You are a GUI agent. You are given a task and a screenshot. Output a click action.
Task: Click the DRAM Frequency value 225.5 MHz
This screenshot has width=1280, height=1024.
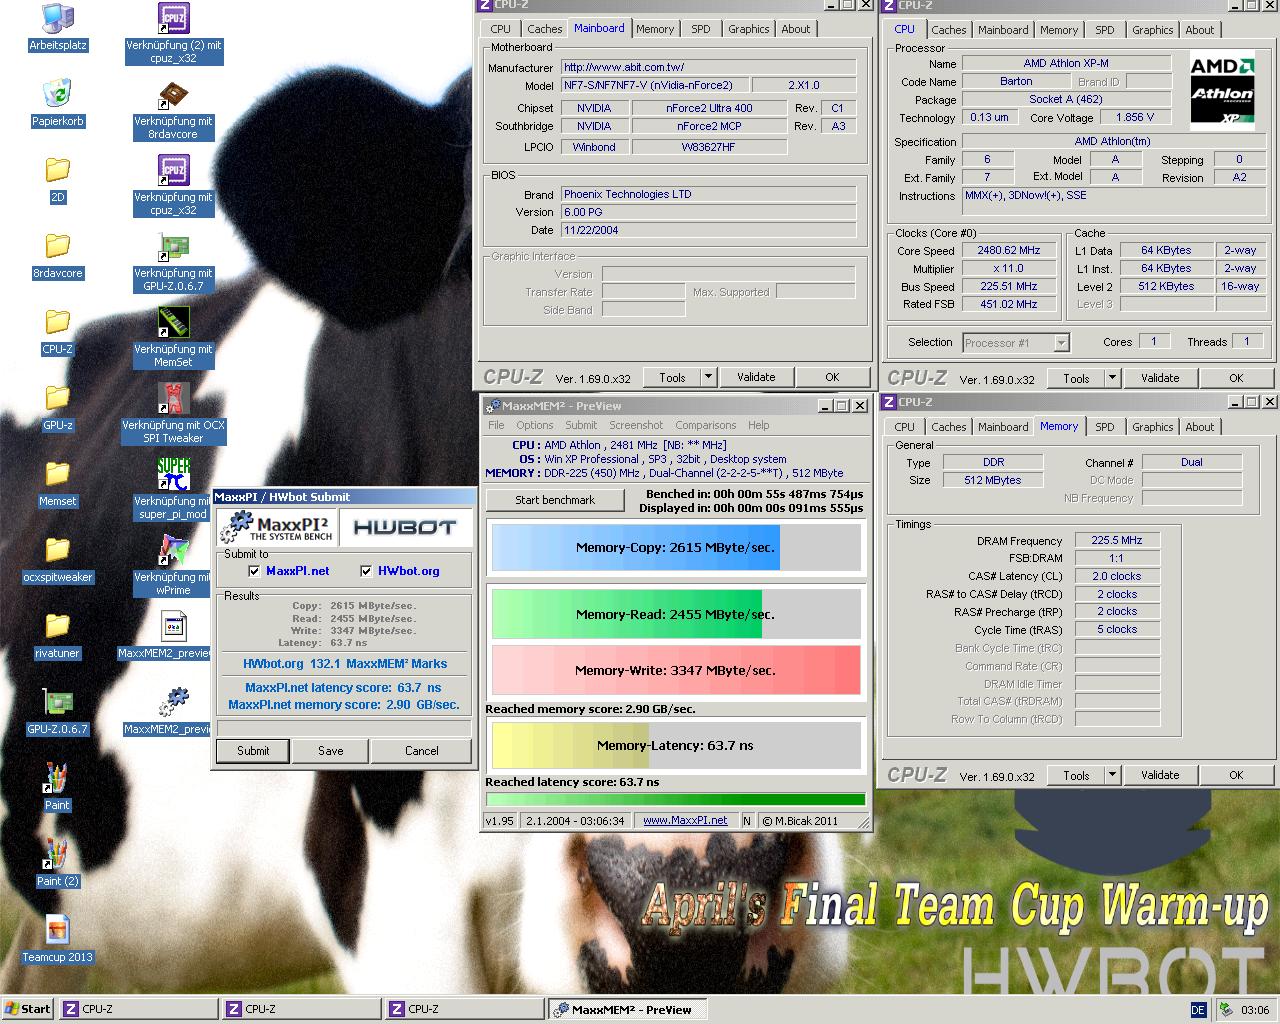point(1117,540)
